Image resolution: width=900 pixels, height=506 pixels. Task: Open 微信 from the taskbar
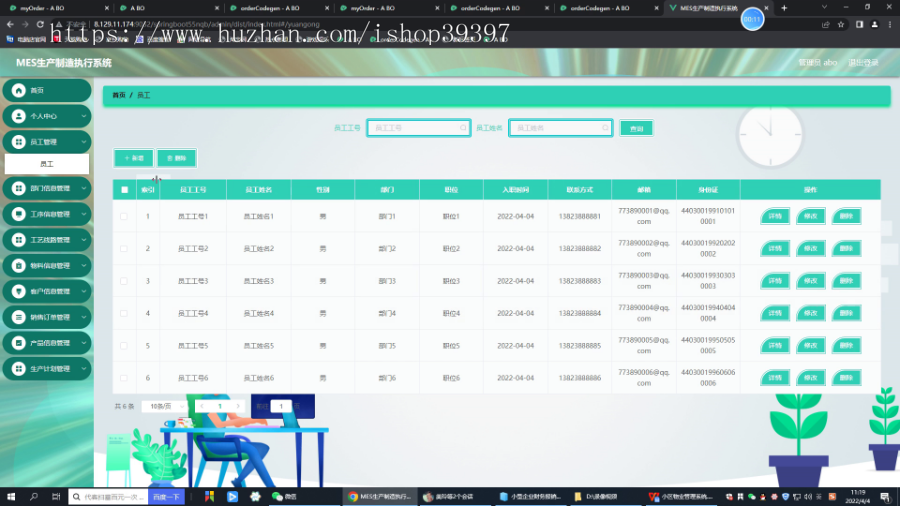point(284,497)
